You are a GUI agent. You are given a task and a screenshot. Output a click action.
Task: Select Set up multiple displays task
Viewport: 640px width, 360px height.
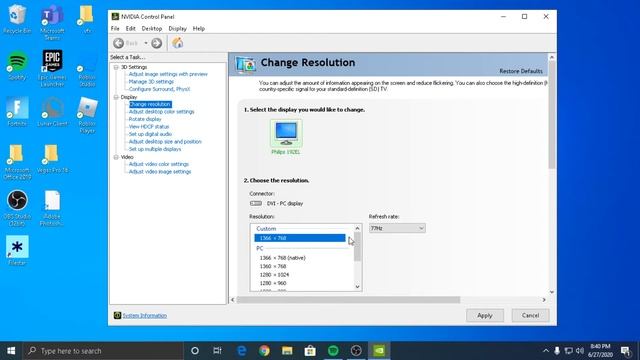click(155, 149)
